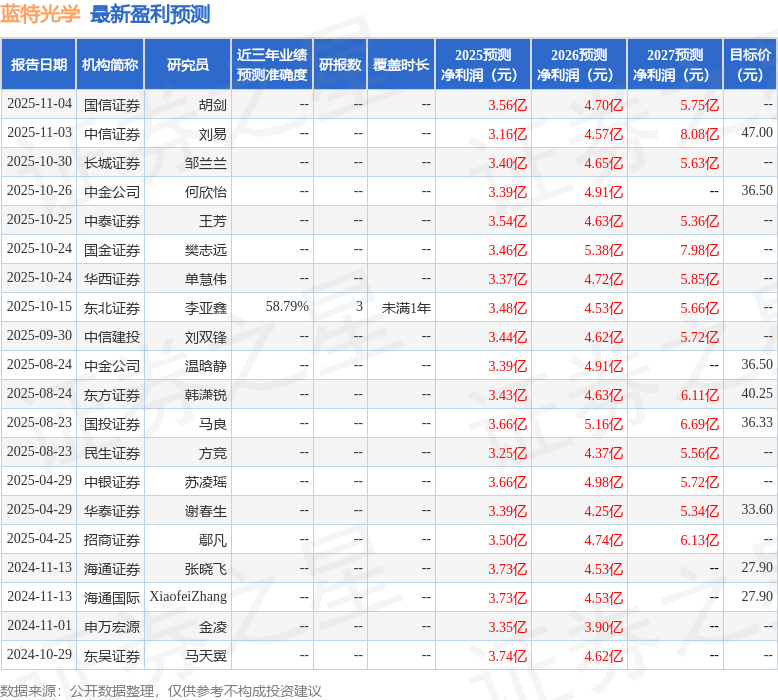Click the 6.69亿 2027 forecast value
Image resolution: width=778 pixels, height=700 pixels.
700,424
